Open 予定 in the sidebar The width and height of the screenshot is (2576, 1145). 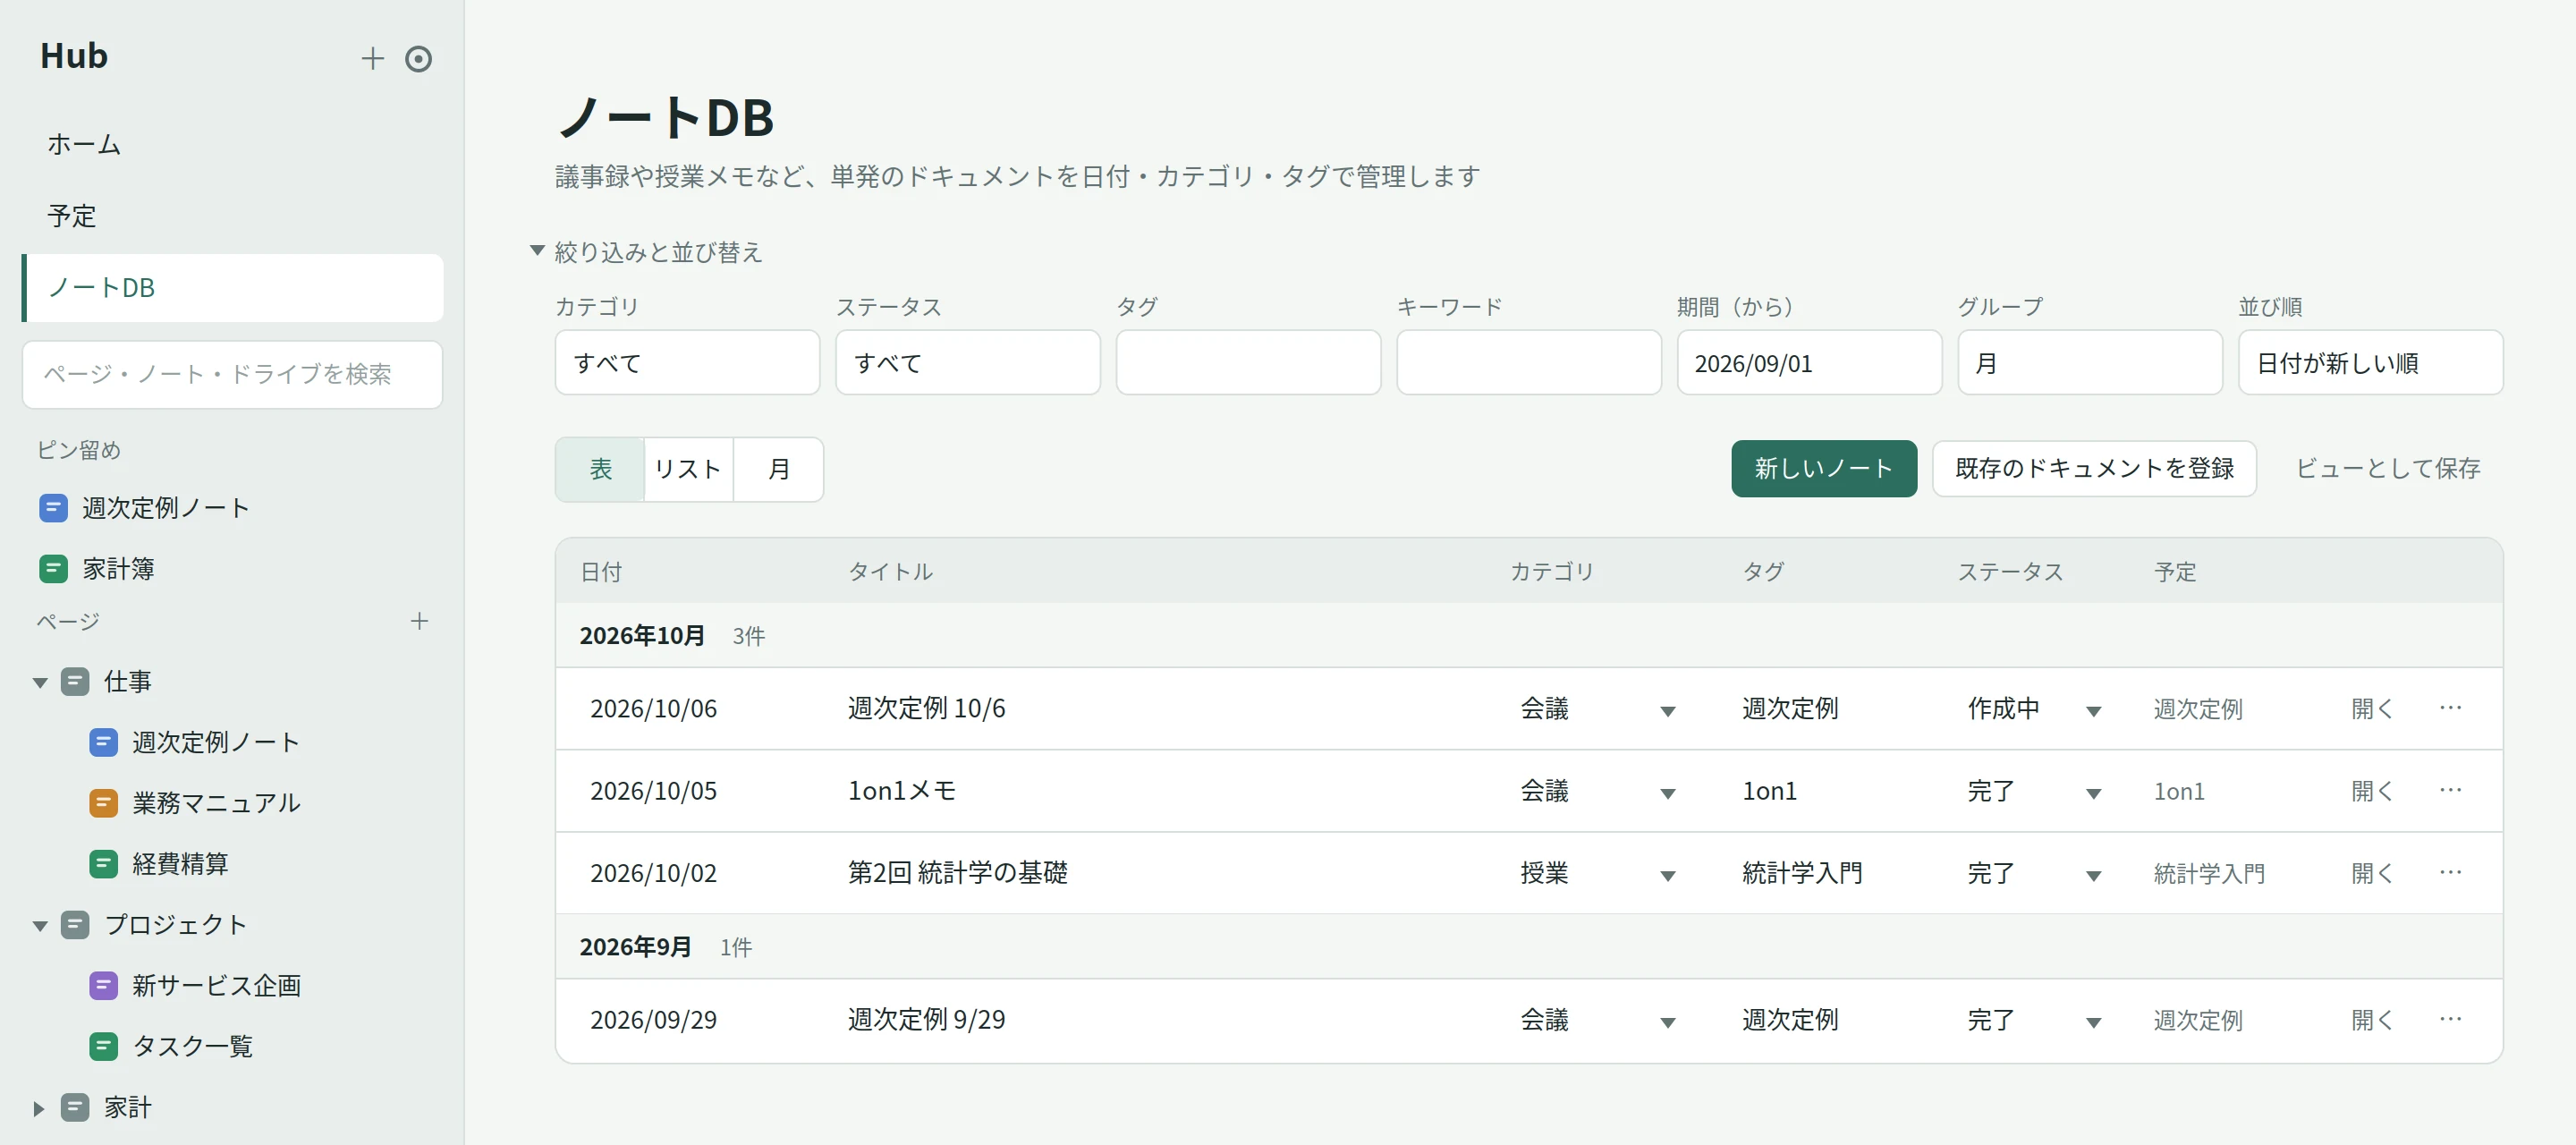tap(233, 216)
